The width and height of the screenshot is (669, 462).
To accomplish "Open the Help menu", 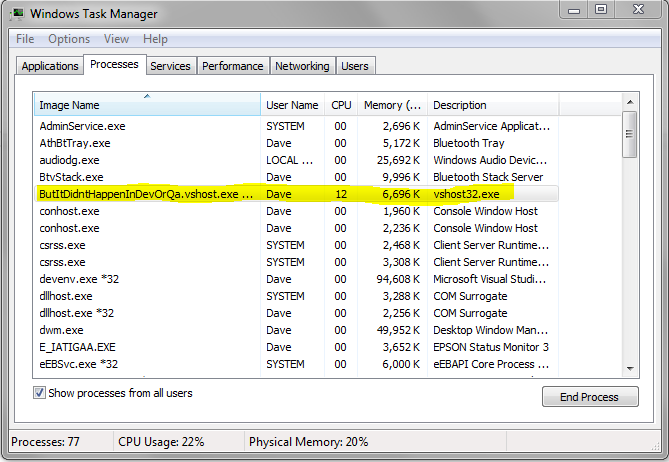I will tap(155, 39).
